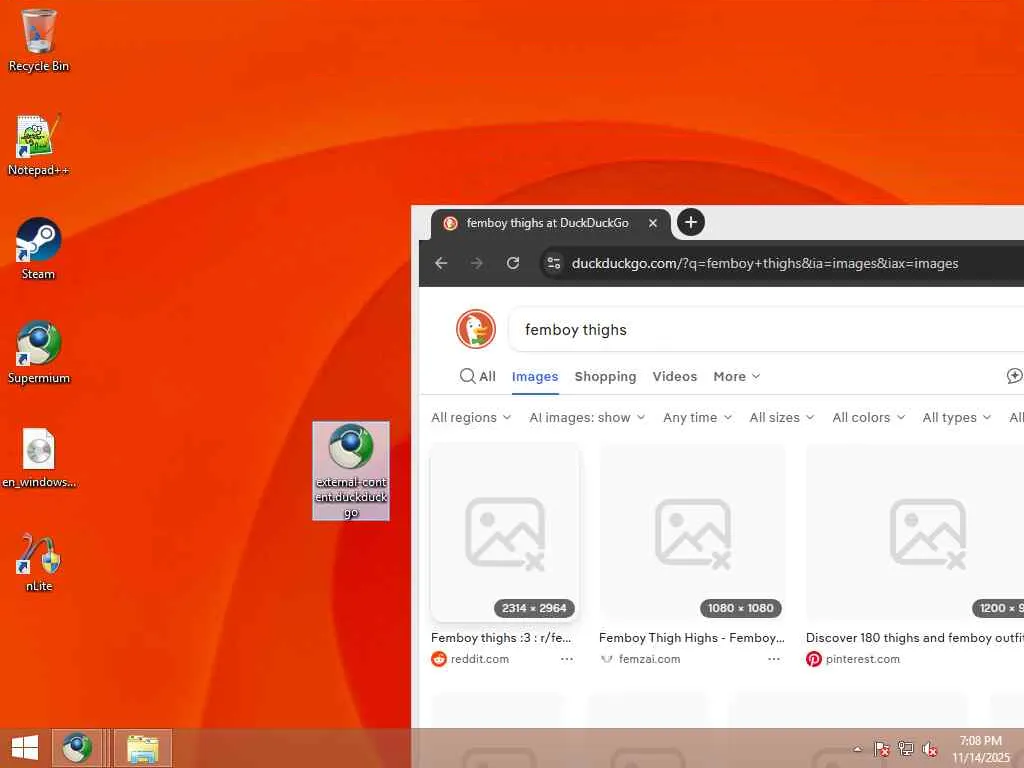
Task: Open the All regions filter dropdown
Action: [471, 417]
